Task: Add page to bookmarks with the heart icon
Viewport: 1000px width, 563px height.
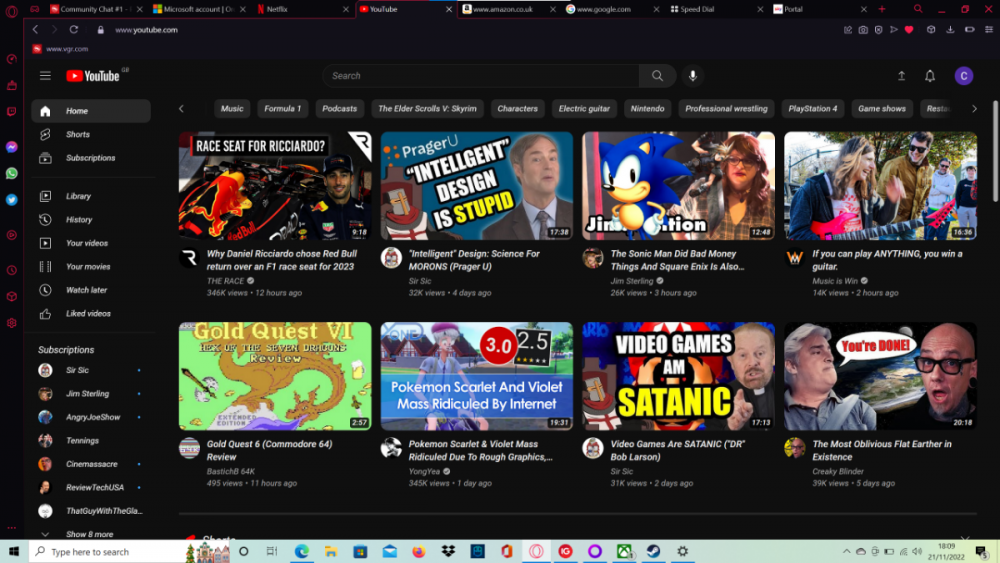Action: [909, 30]
